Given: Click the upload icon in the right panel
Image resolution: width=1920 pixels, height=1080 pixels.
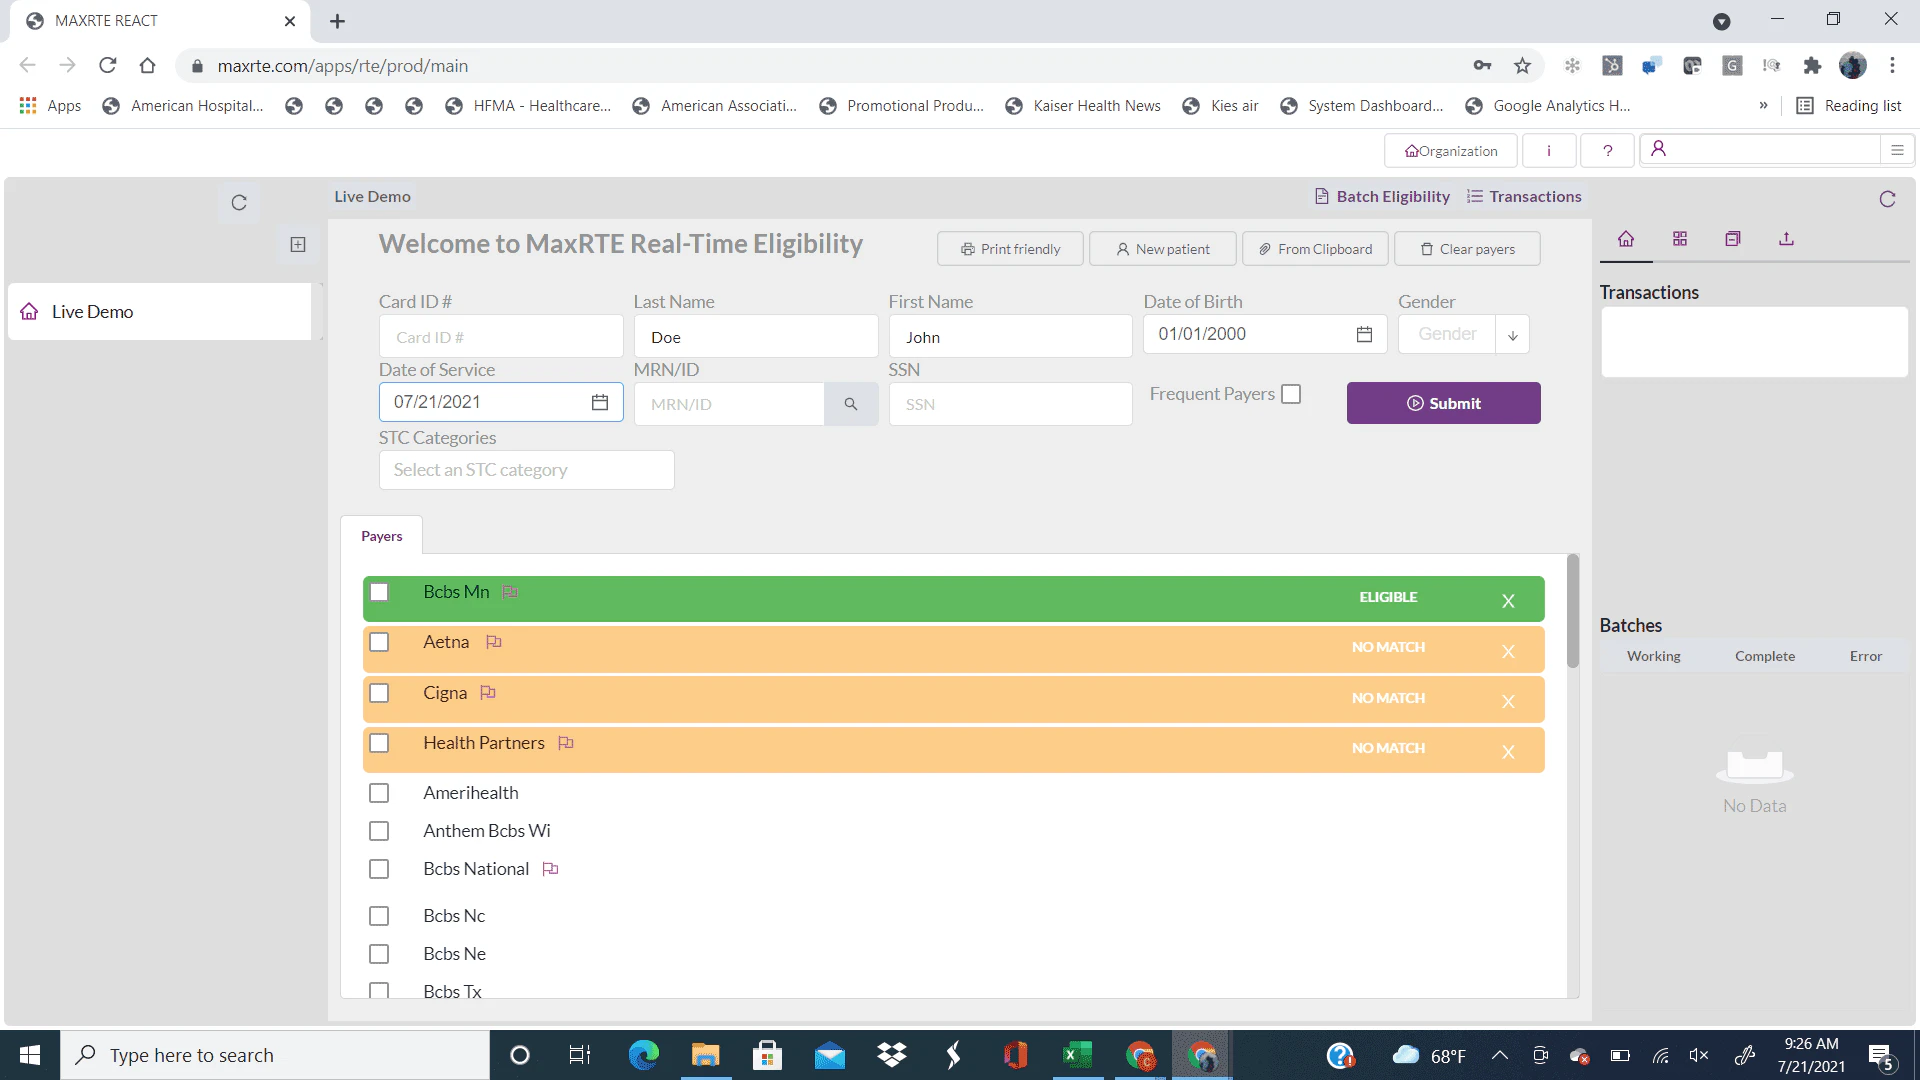Looking at the screenshot, I should pyautogui.click(x=1786, y=239).
